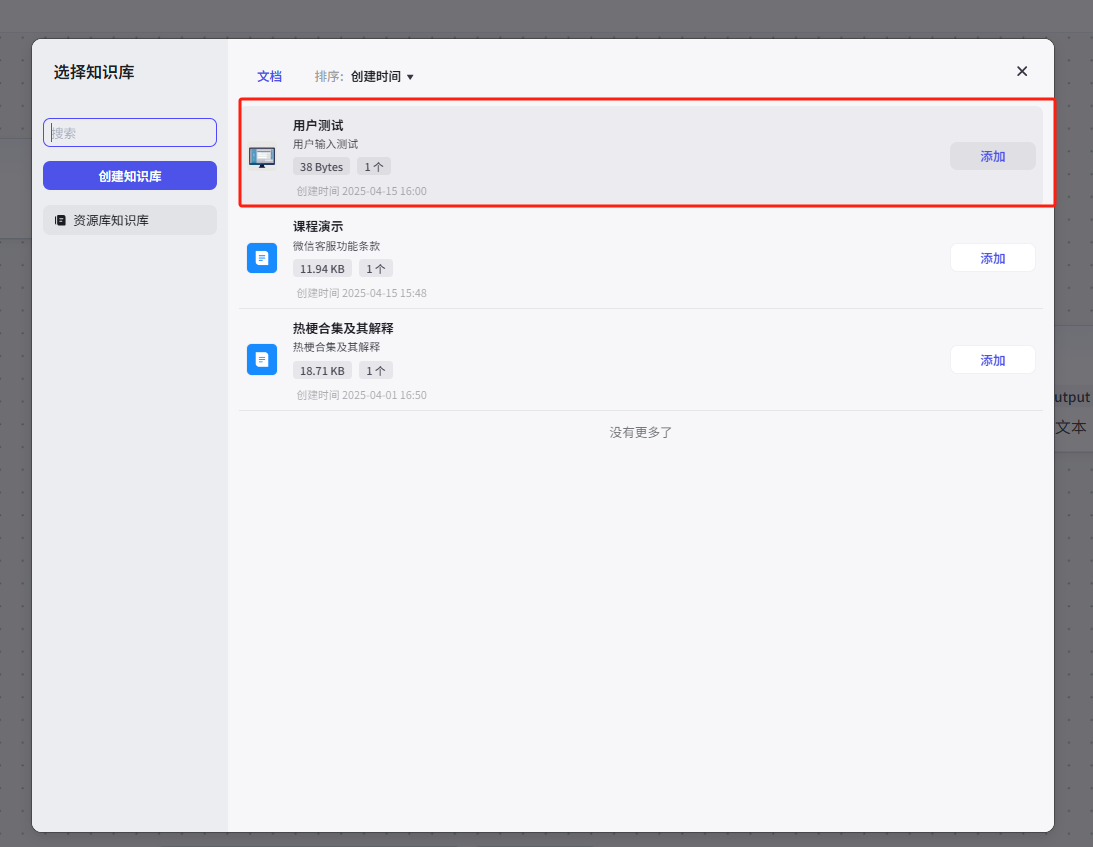1093x847 pixels.
Task: Click the 18.71 KB size tag
Action: point(322,371)
